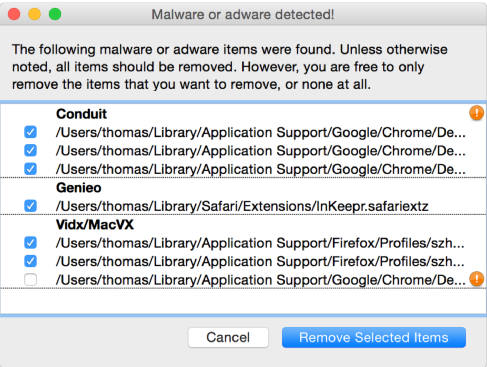Click the orange warning icon beside Conduit
Image resolution: width=487 pixels, height=367 pixels.
[x=476, y=113]
